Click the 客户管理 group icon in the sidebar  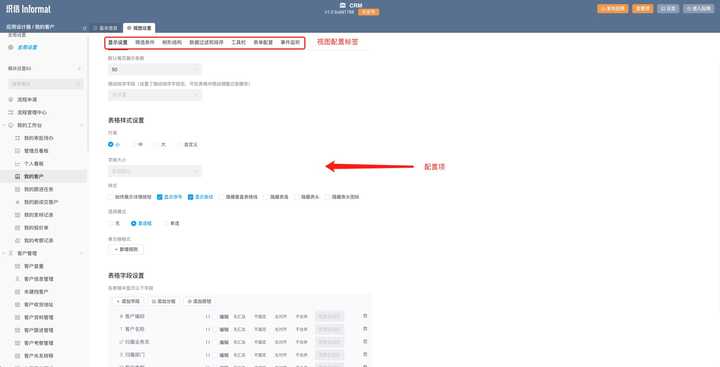pos(11,254)
